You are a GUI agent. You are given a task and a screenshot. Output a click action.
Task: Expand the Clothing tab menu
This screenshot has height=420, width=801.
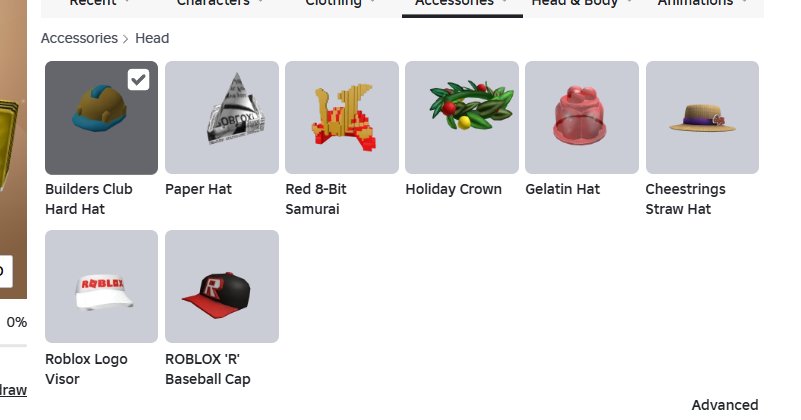click(342, 4)
